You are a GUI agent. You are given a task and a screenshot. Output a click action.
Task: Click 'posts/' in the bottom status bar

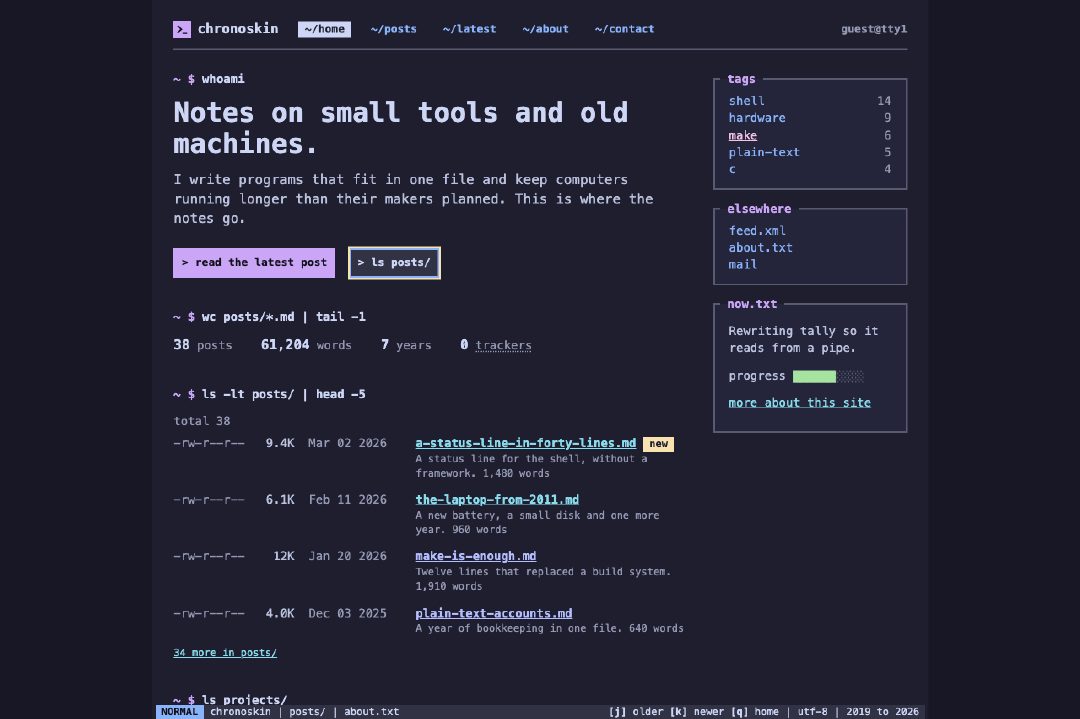[x=307, y=711]
